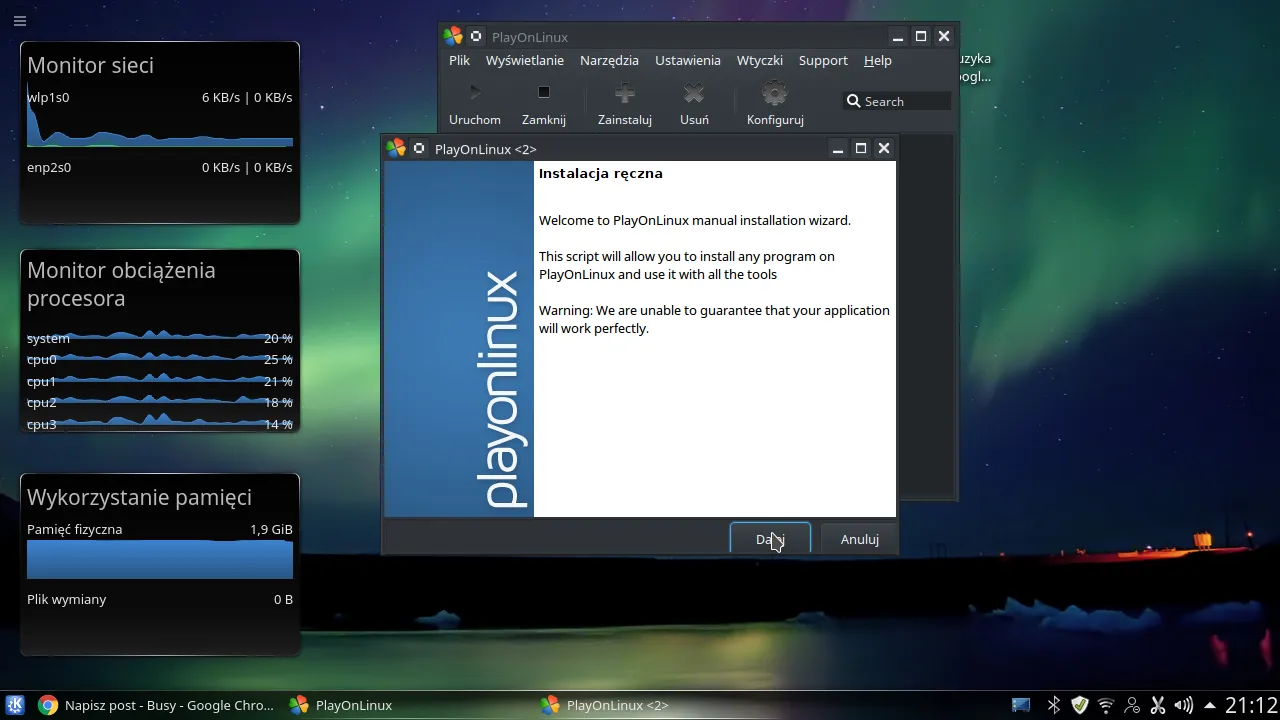
Task: Click the magnifier icon in Search box
Action: [x=853, y=101]
